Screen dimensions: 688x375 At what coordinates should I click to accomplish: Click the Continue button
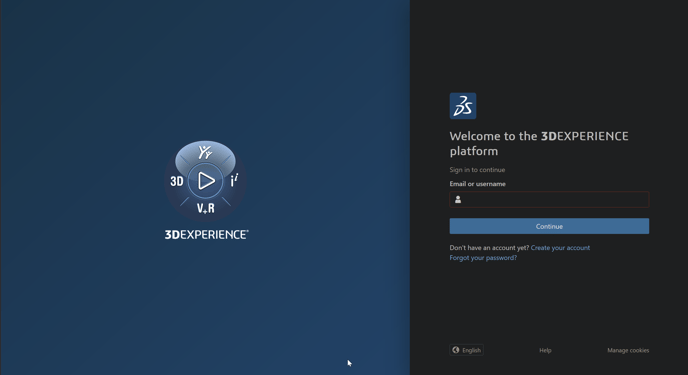549,226
